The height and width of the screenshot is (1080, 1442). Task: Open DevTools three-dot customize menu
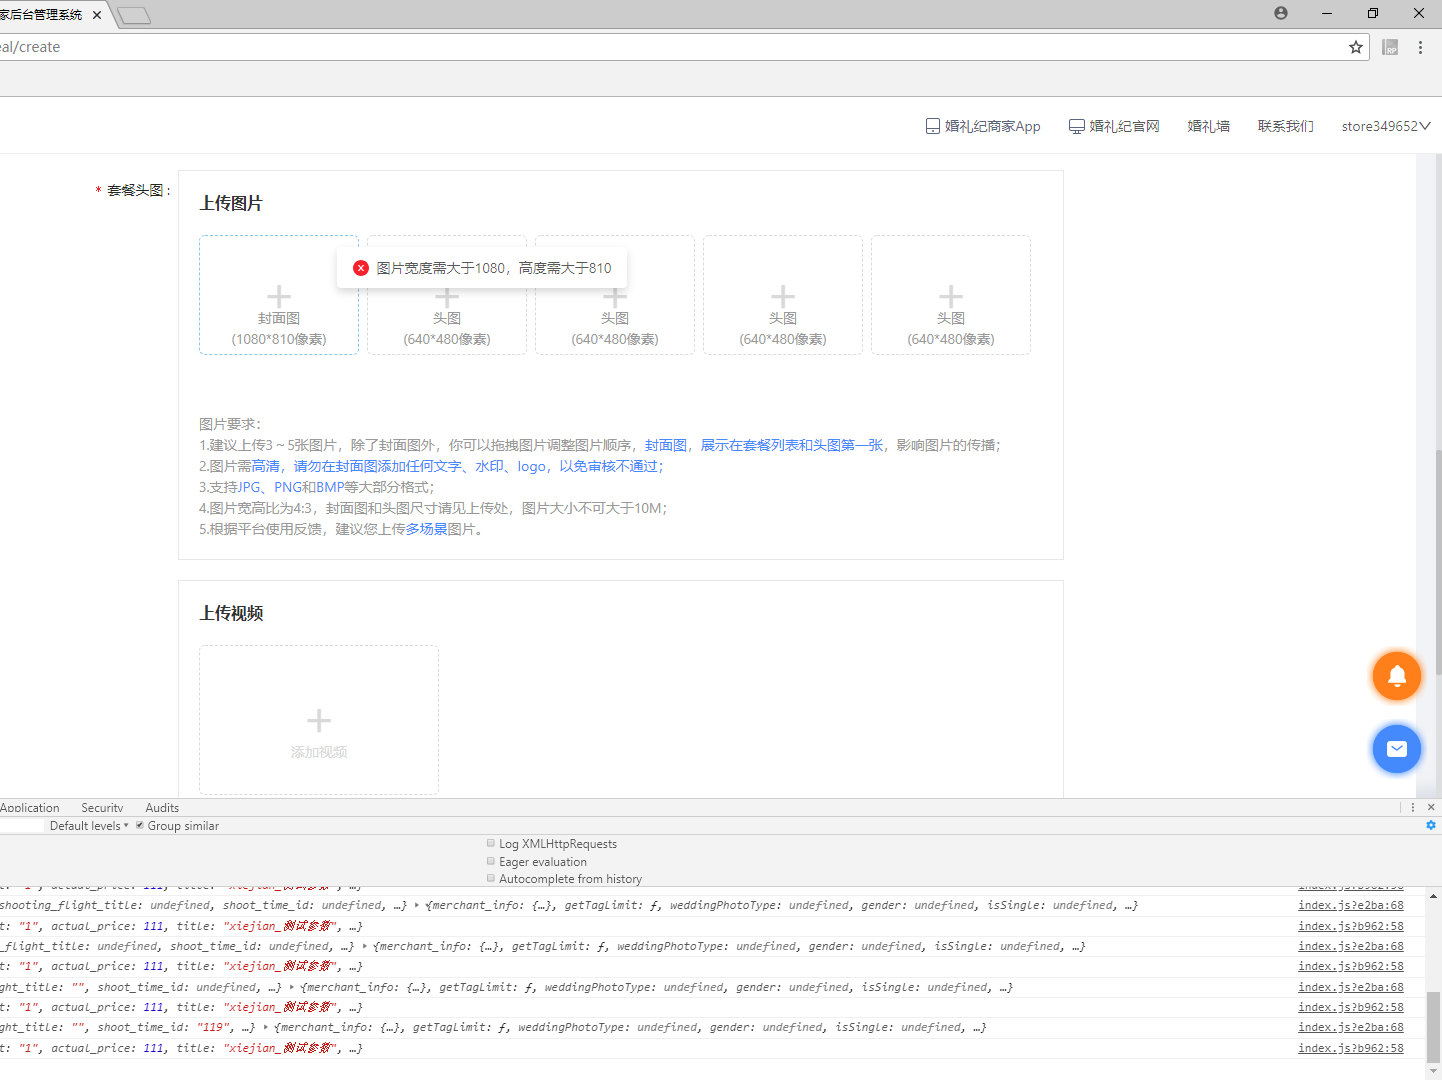point(1413,807)
